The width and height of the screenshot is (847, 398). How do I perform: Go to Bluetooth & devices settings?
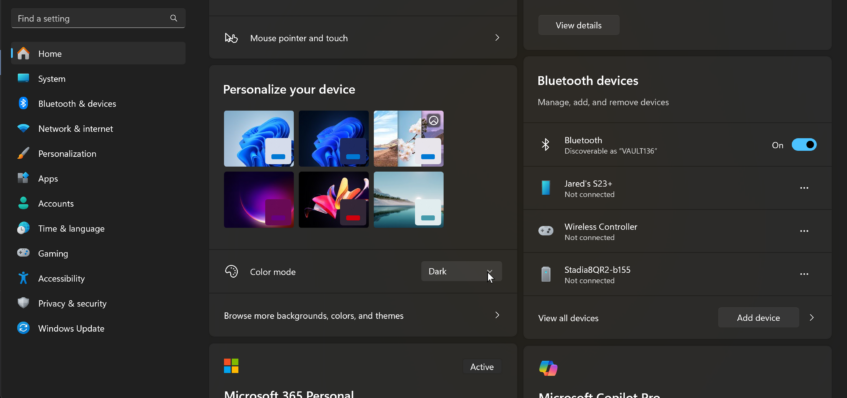98,103
